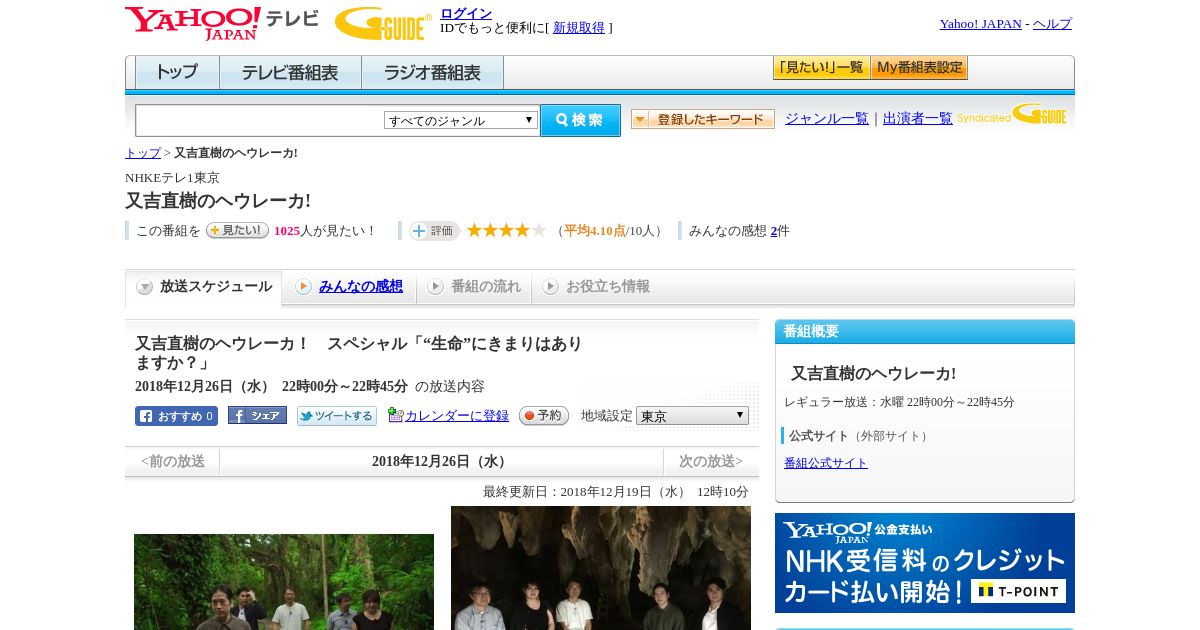
Task: Go to Yahoo! JAPAN link at top right
Action: (980, 24)
